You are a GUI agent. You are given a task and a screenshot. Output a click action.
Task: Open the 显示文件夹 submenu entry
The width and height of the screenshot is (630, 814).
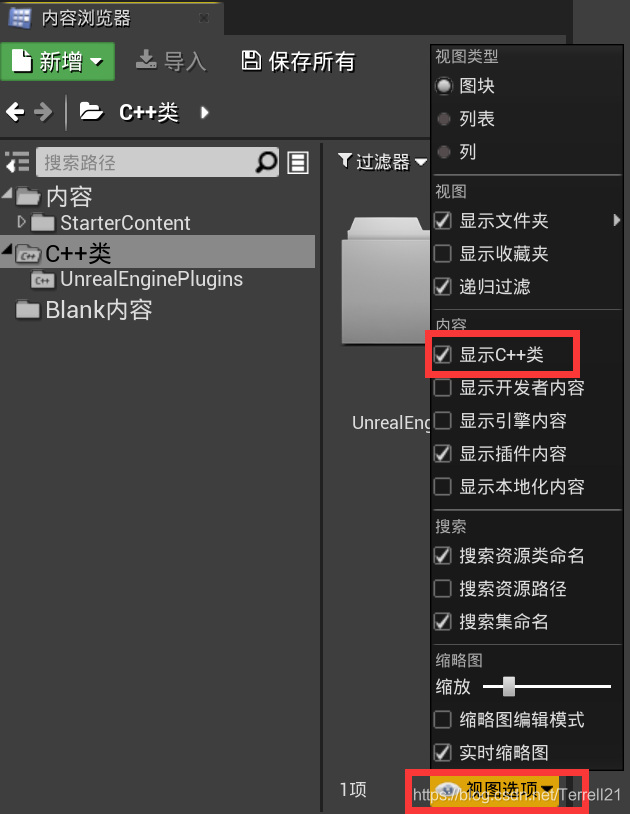(527, 221)
